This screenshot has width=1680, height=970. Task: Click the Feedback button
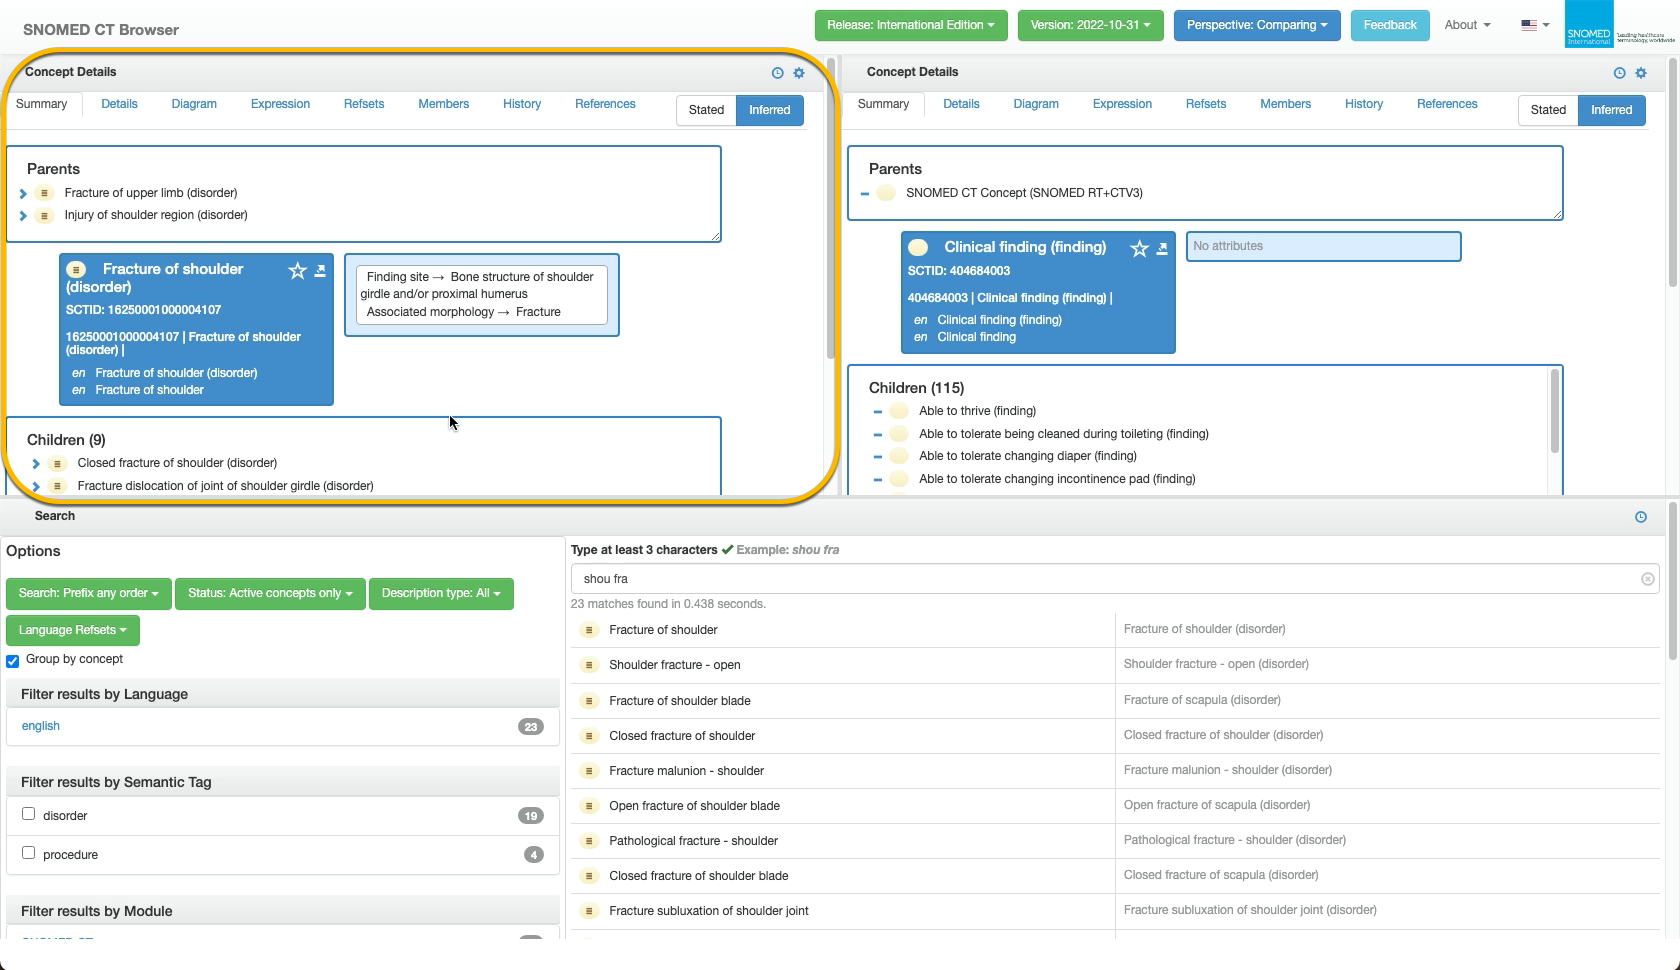point(1390,25)
